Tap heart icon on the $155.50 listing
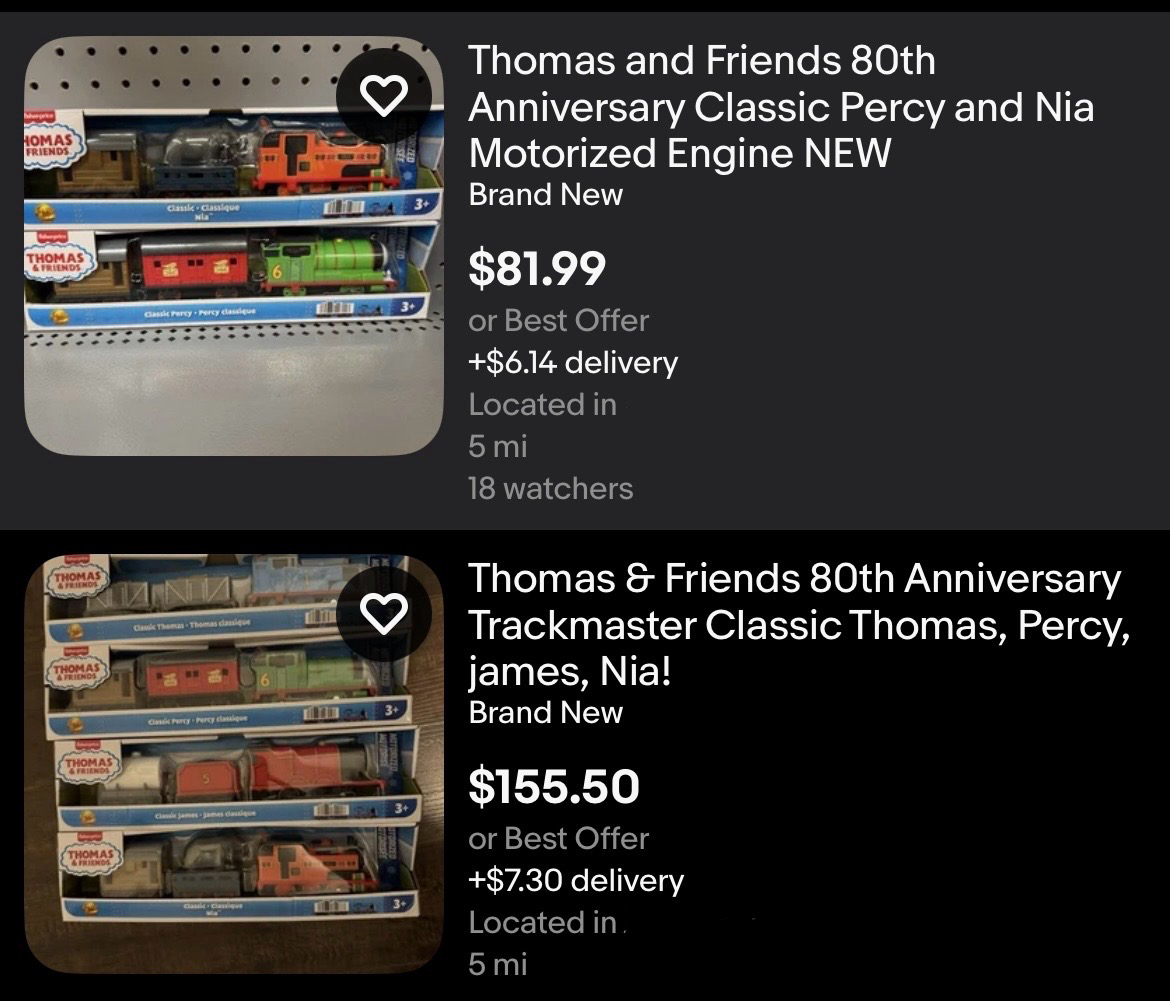This screenshot has height=1001, width=1170. click(385, 612)
